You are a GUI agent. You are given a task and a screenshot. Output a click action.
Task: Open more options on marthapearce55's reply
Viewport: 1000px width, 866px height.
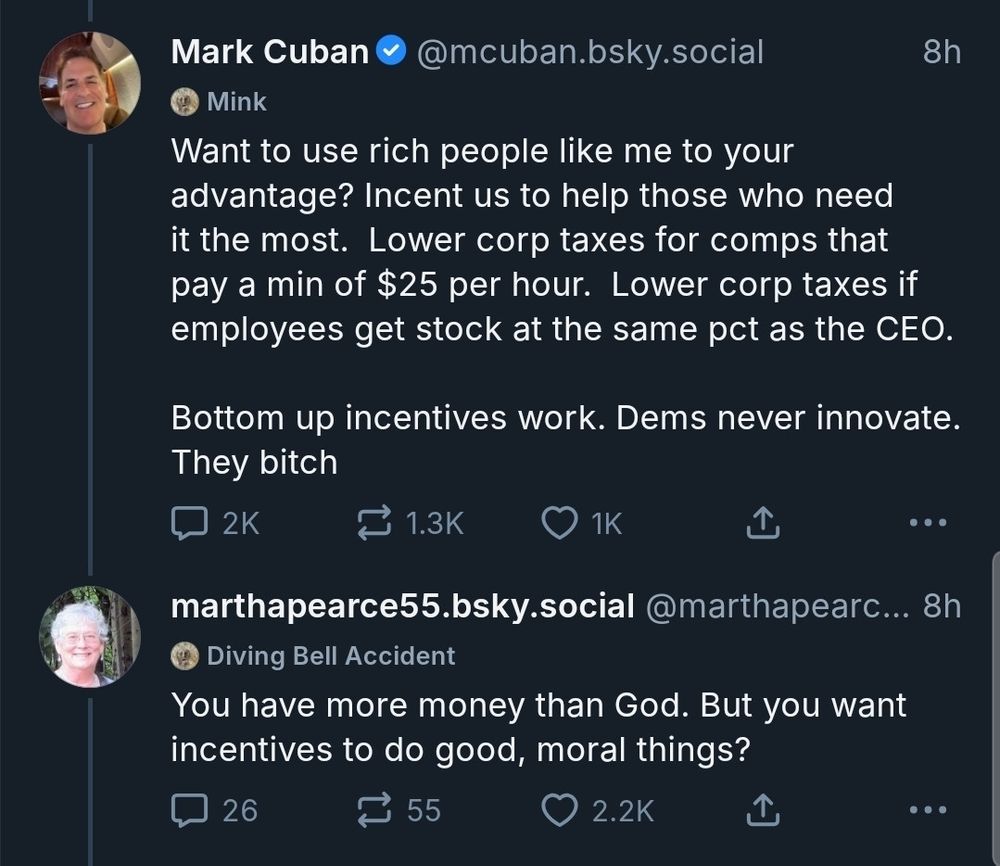coord(929,809)
